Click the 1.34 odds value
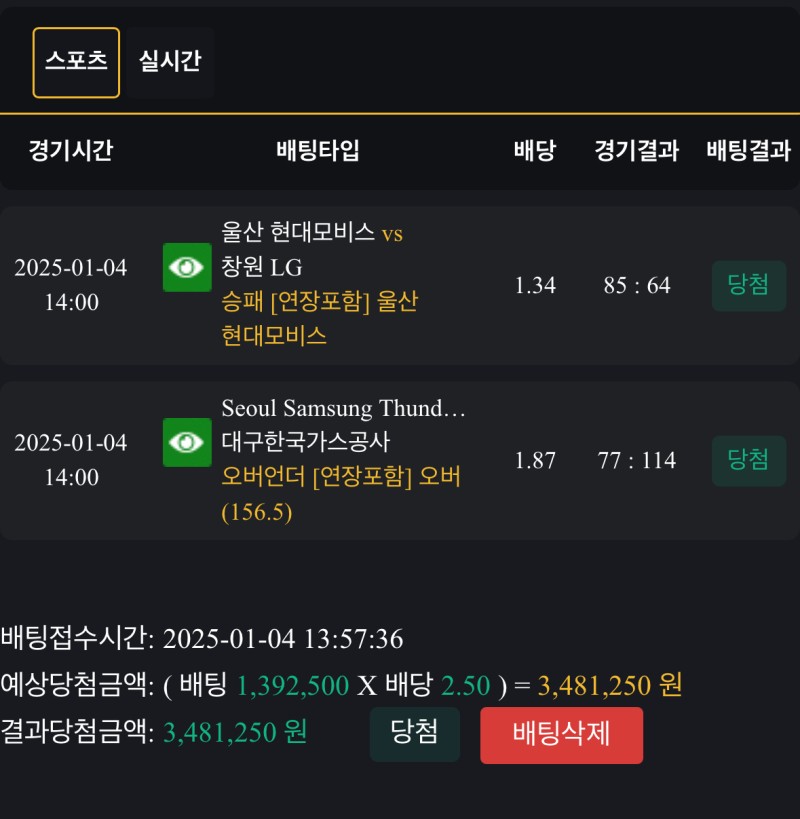 [535, 286]
